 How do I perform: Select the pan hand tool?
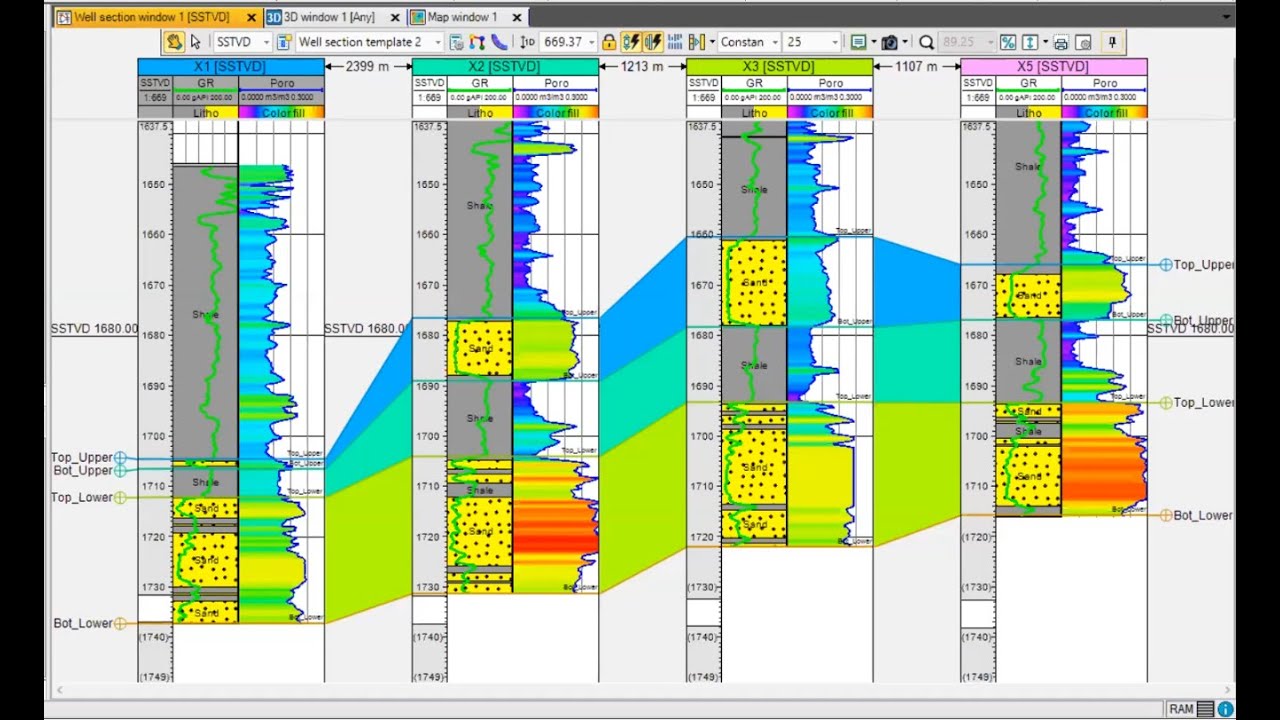coord(174,42)
